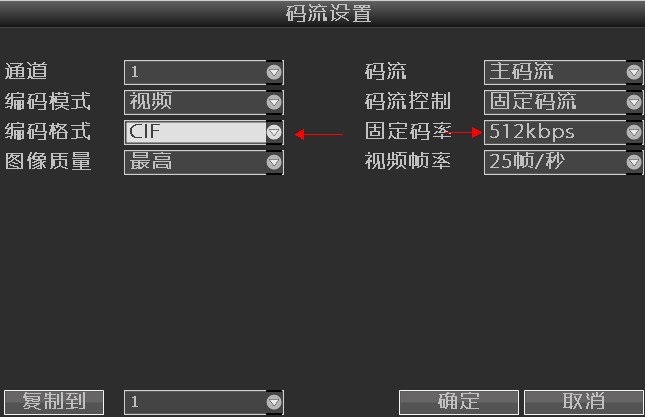Open the 码流控制 dropdown arrow
Image resolution: width=645 pixels, height=417 pixels.
[x=634, y=102]
